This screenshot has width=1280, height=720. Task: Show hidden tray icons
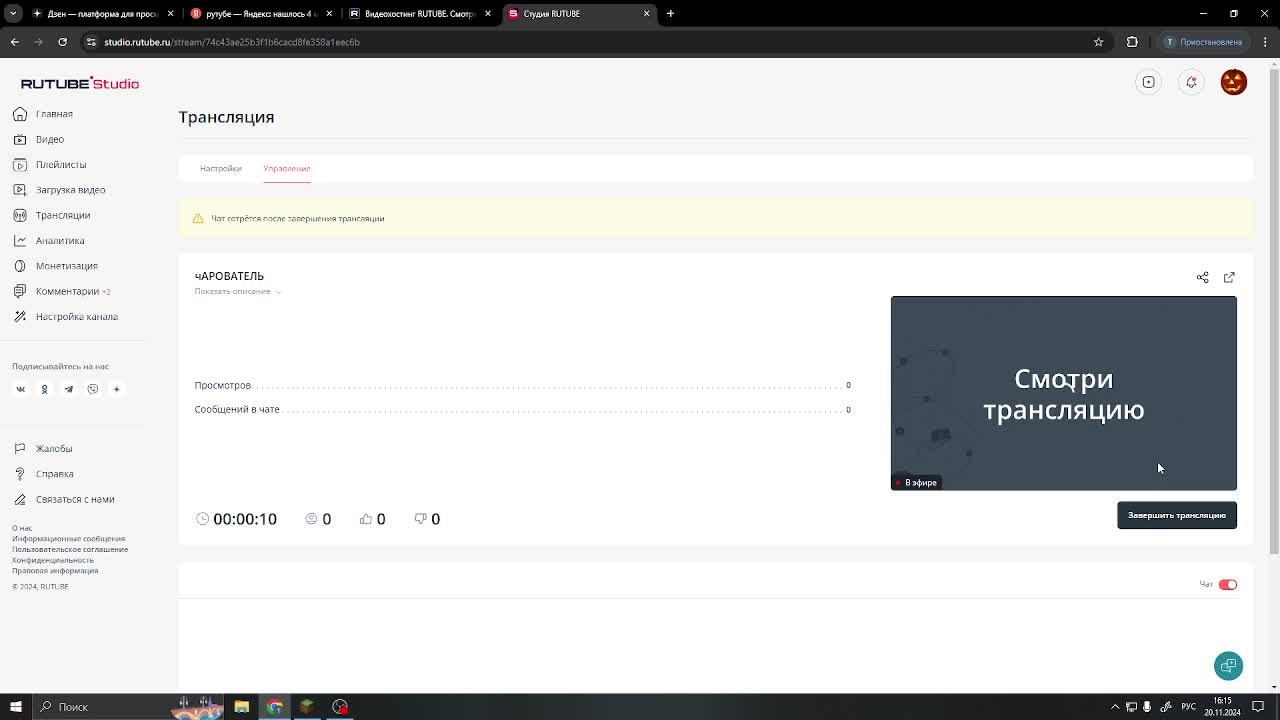point(1115,707)
